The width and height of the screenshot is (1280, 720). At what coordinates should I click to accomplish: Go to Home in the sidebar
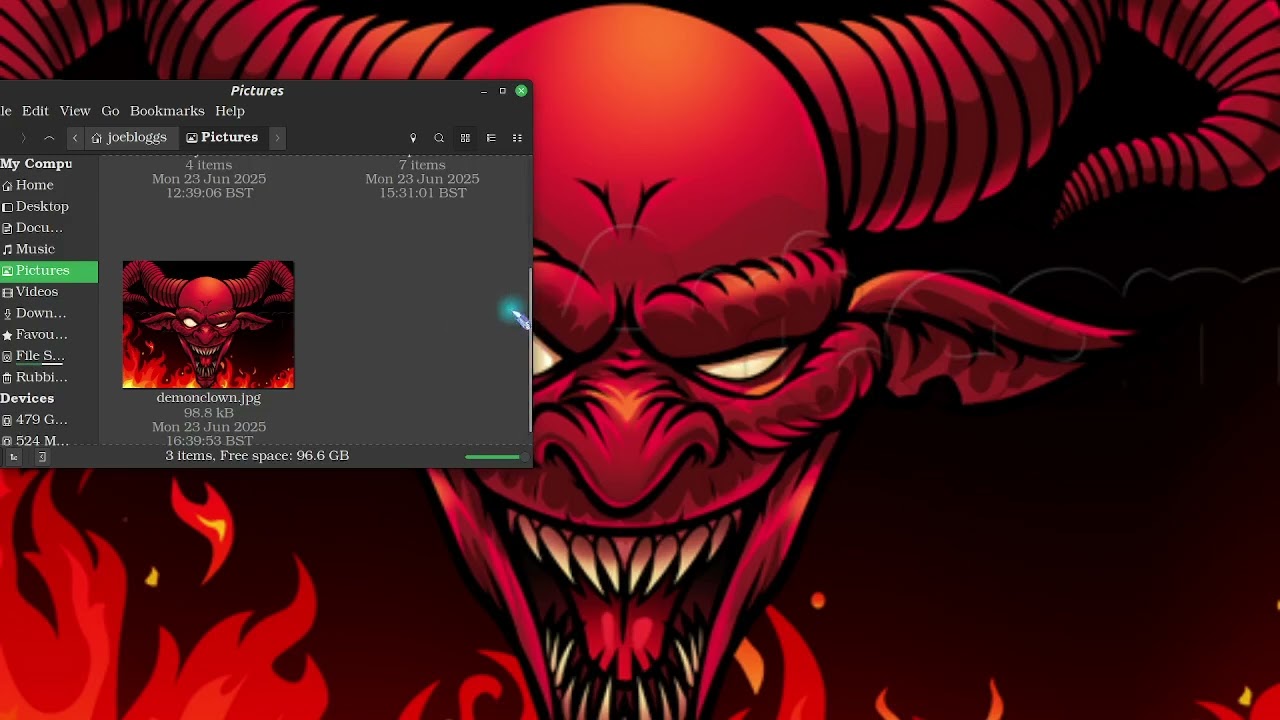tap(49, 185)
